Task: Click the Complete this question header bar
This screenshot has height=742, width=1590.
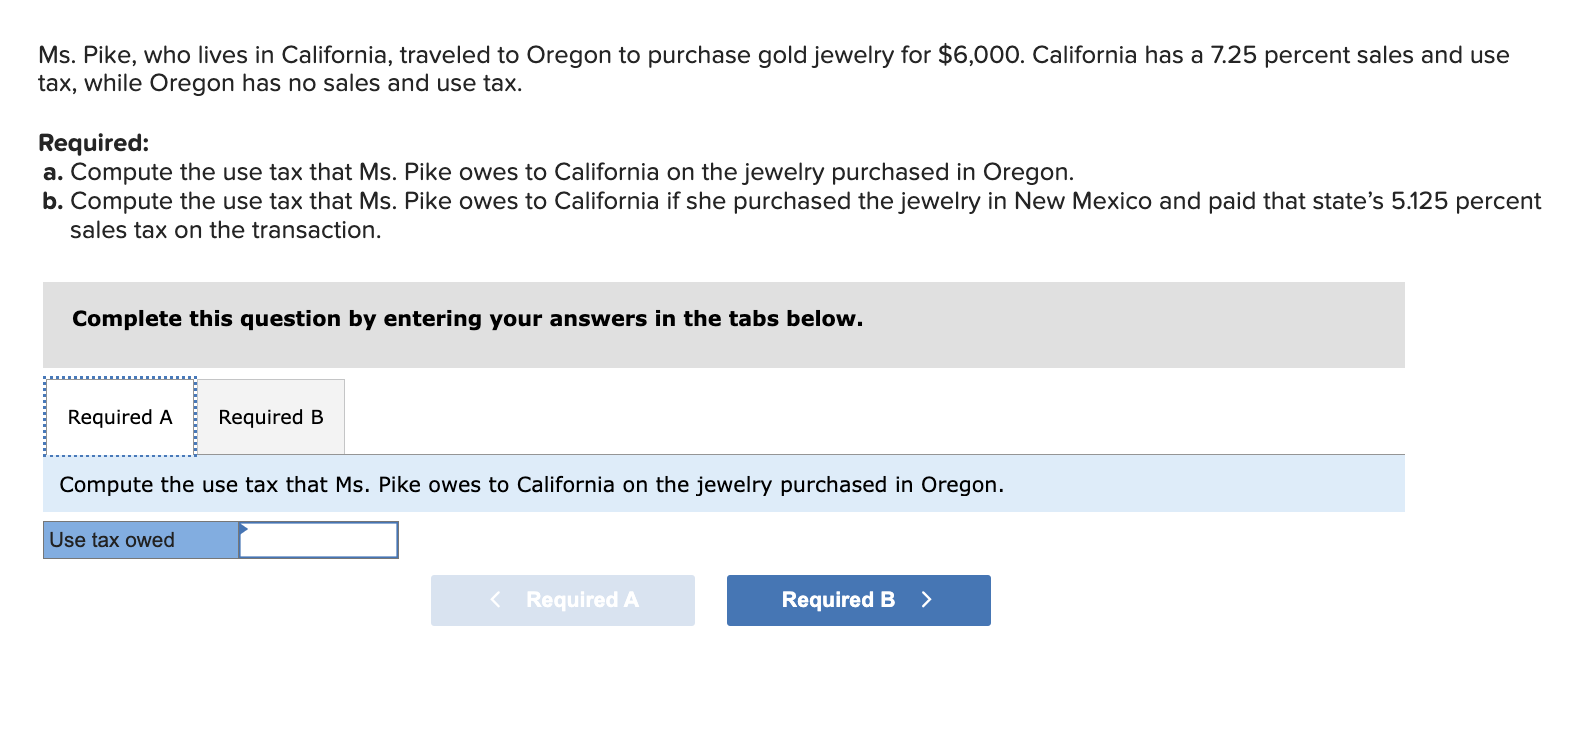Action: point(466,318)
